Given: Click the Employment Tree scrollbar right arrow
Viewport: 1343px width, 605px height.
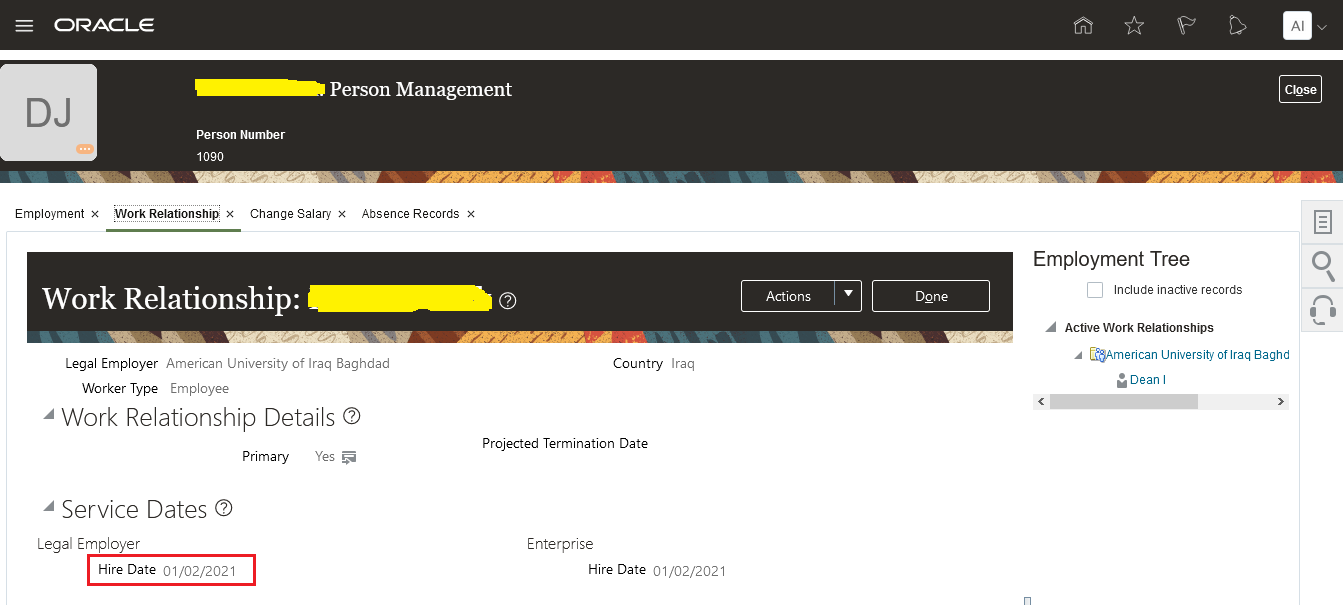Looking at the screenshot, I should [x=1280, y=401].
